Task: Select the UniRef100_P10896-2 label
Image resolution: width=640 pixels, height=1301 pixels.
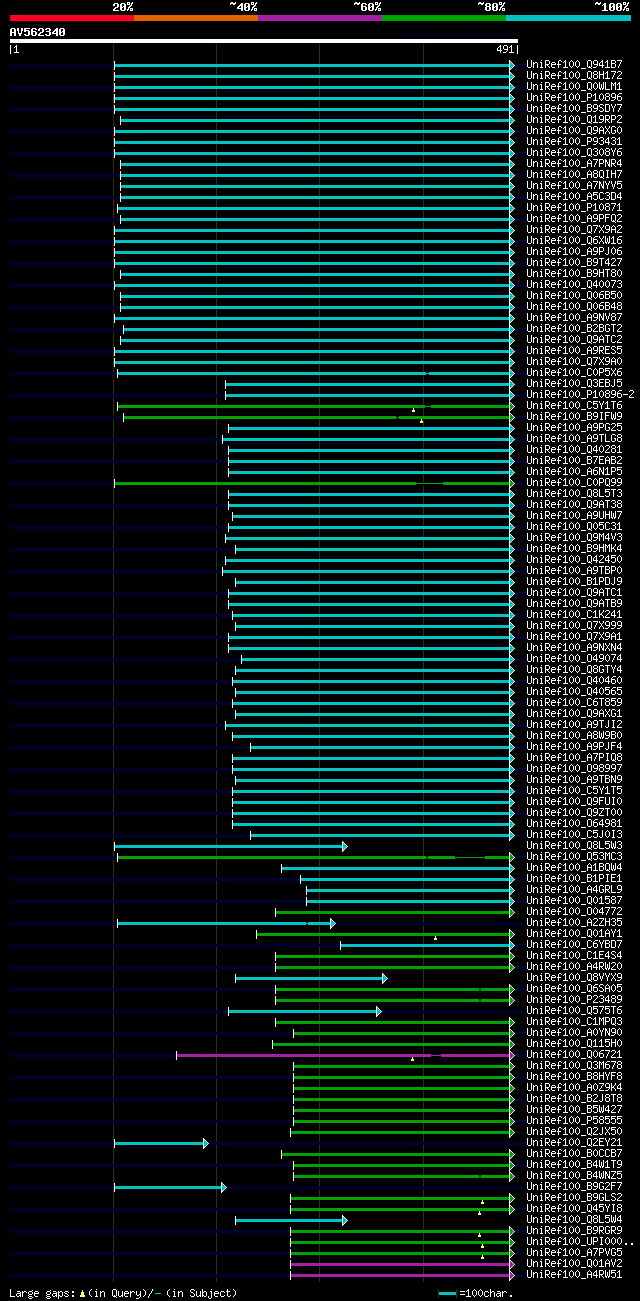Action: point(580,394)
